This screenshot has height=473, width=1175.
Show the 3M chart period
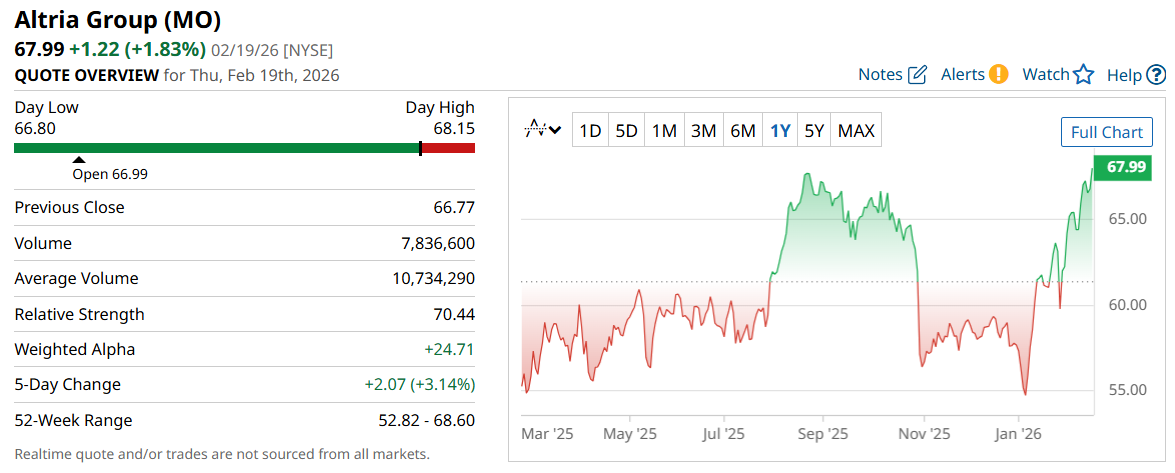click(703, 130)
